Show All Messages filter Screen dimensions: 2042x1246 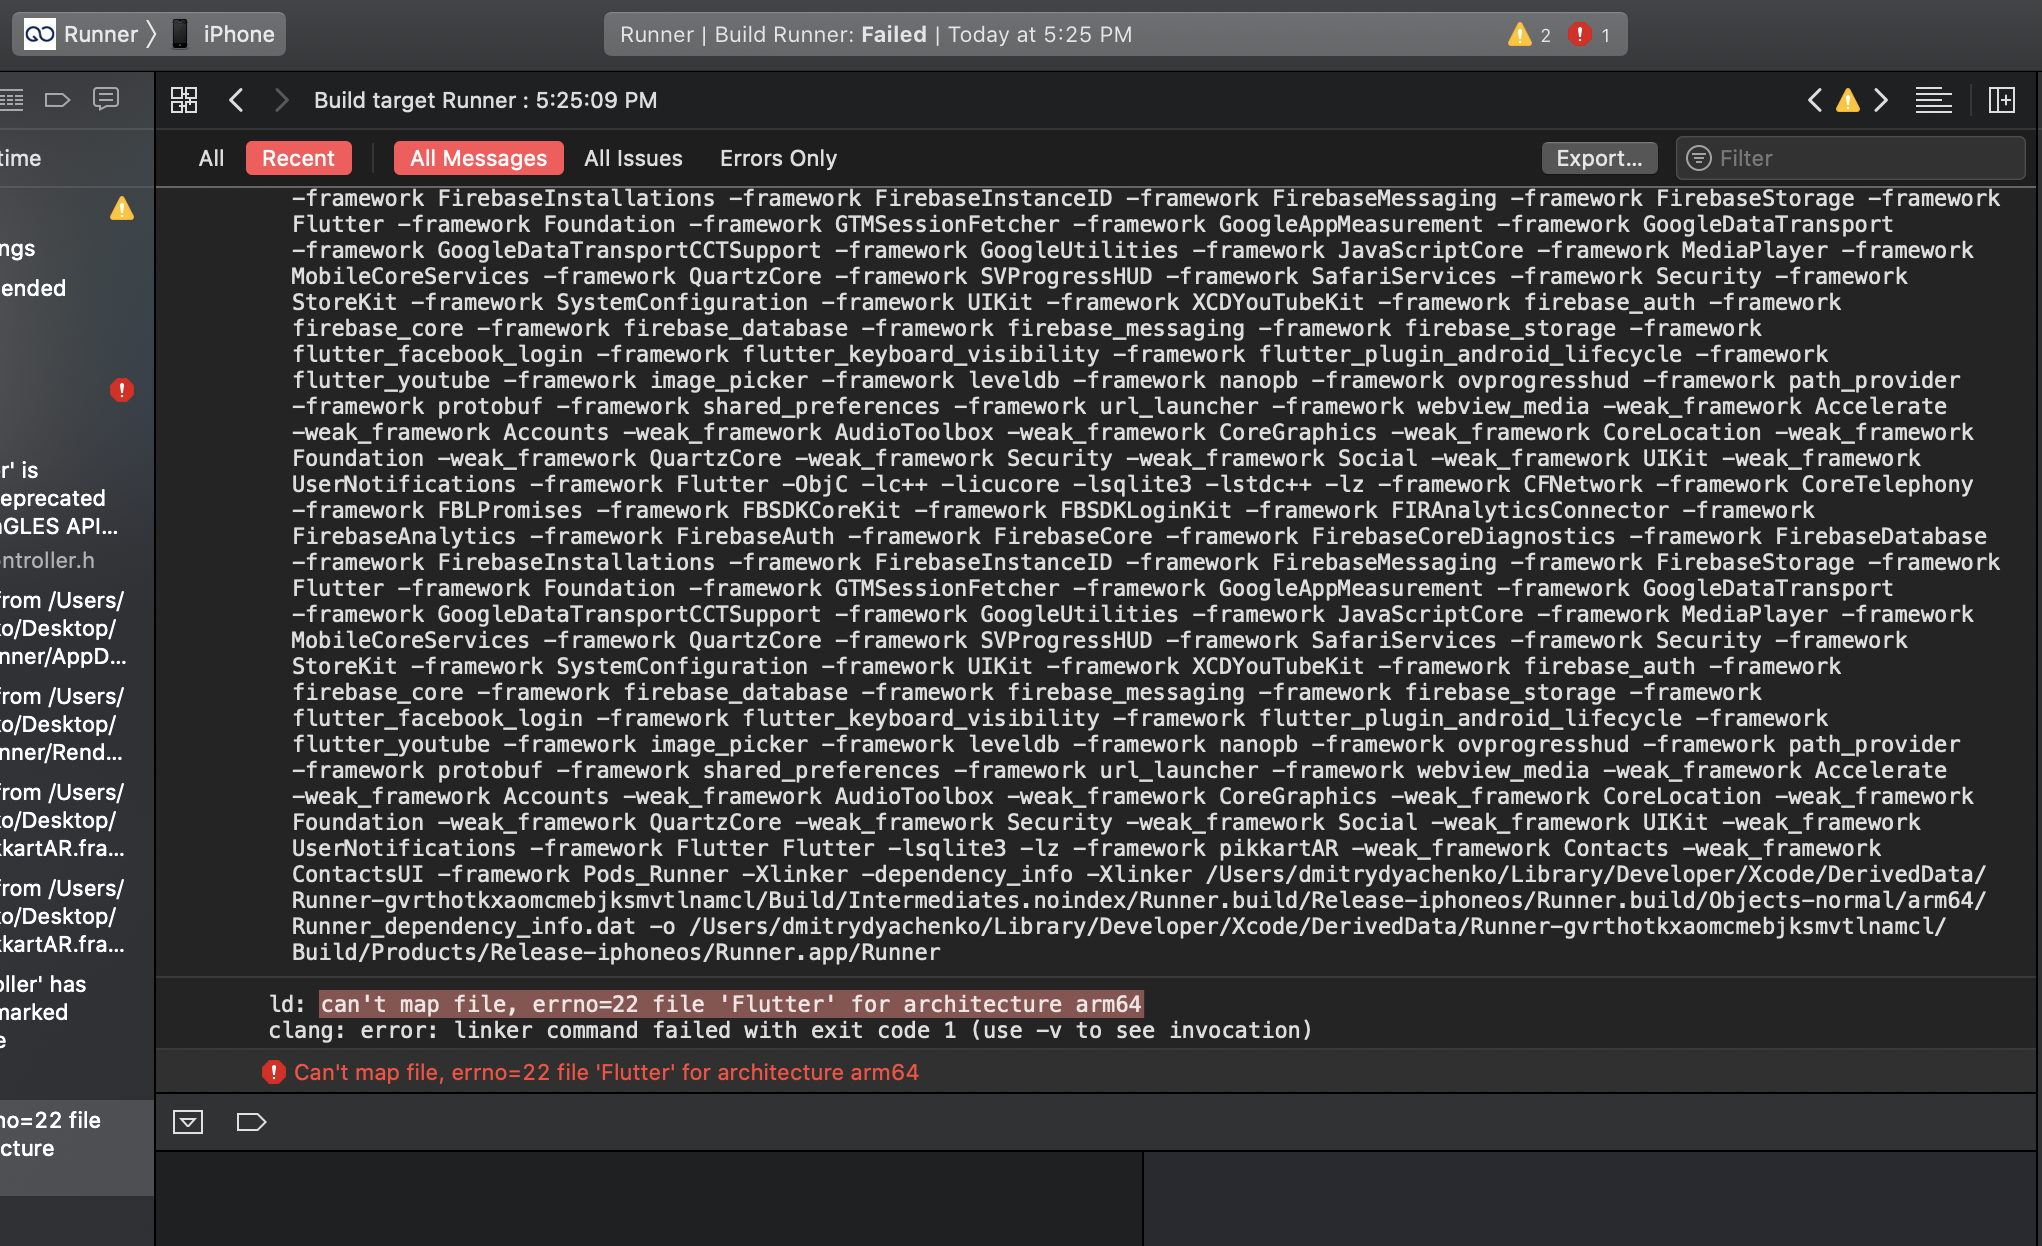click(479, 158)
